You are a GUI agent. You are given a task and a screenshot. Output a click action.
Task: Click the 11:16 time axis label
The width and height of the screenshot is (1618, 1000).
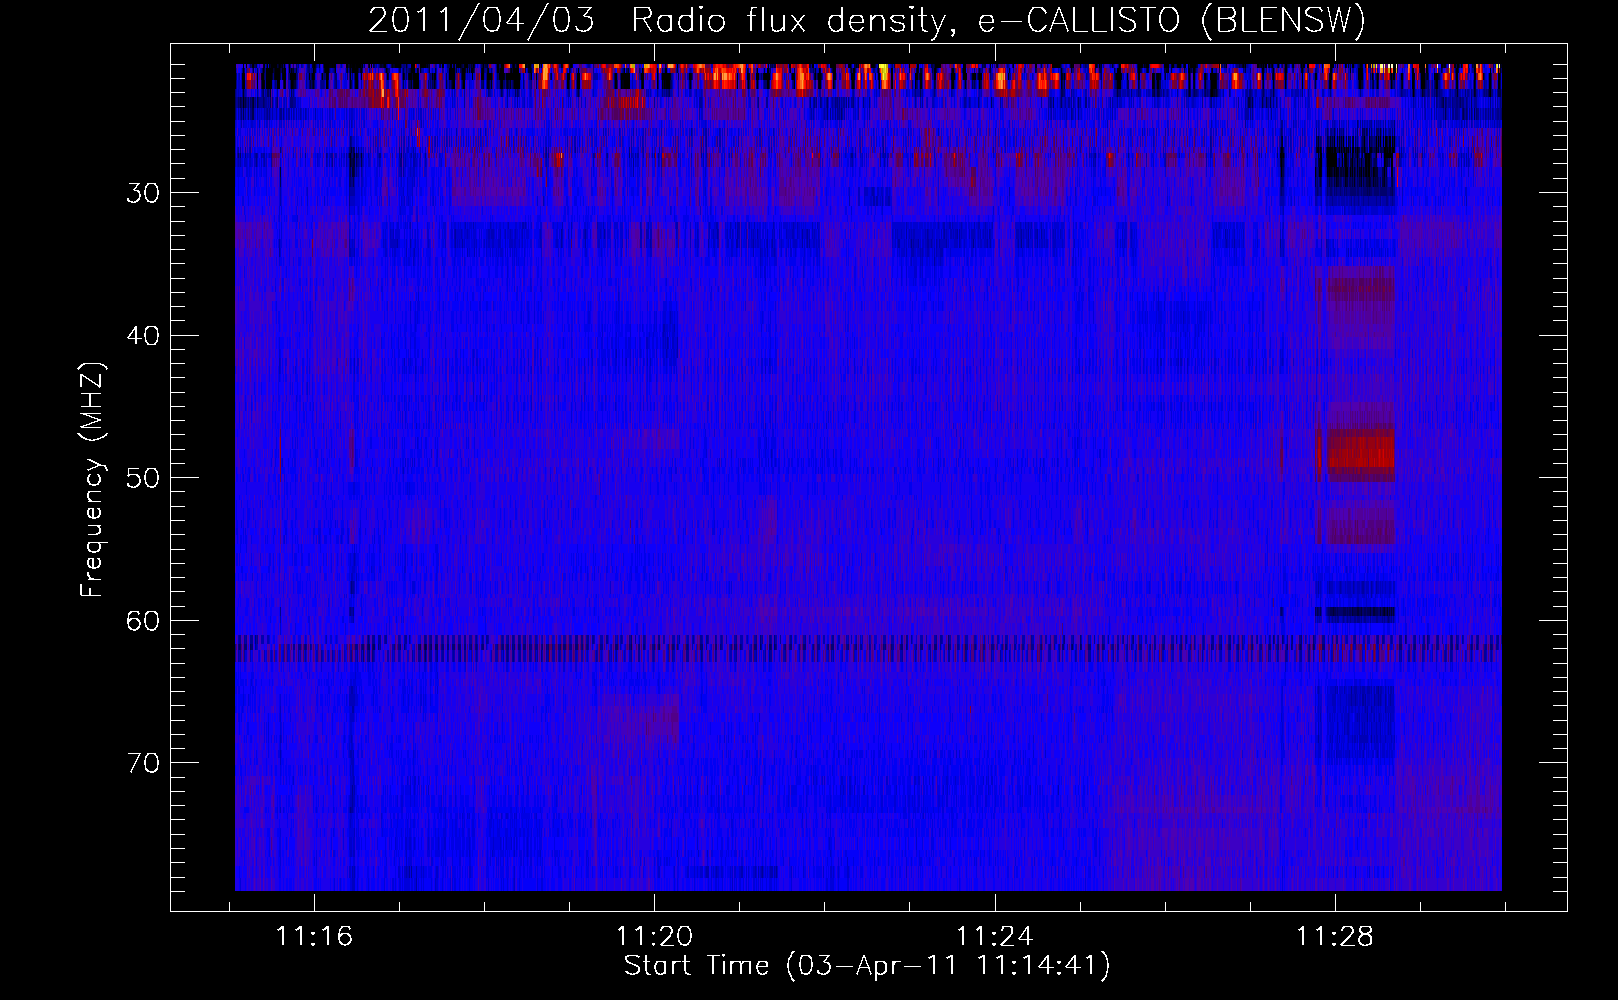coord(314,937)
